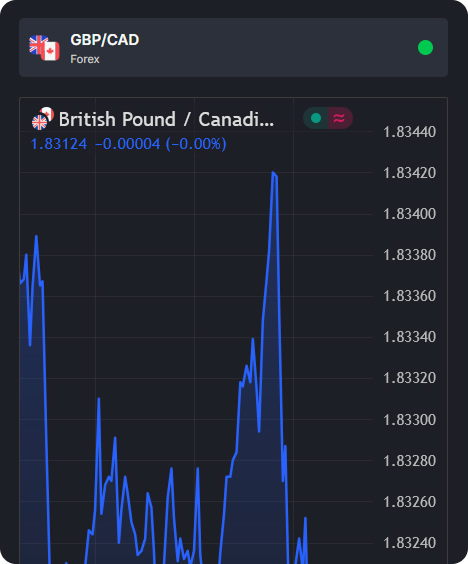Viewport: 468px width, 564px height.
Task: Click the 1.83400 price axis label
Action: pyautogui.click(x=409, y=214)
